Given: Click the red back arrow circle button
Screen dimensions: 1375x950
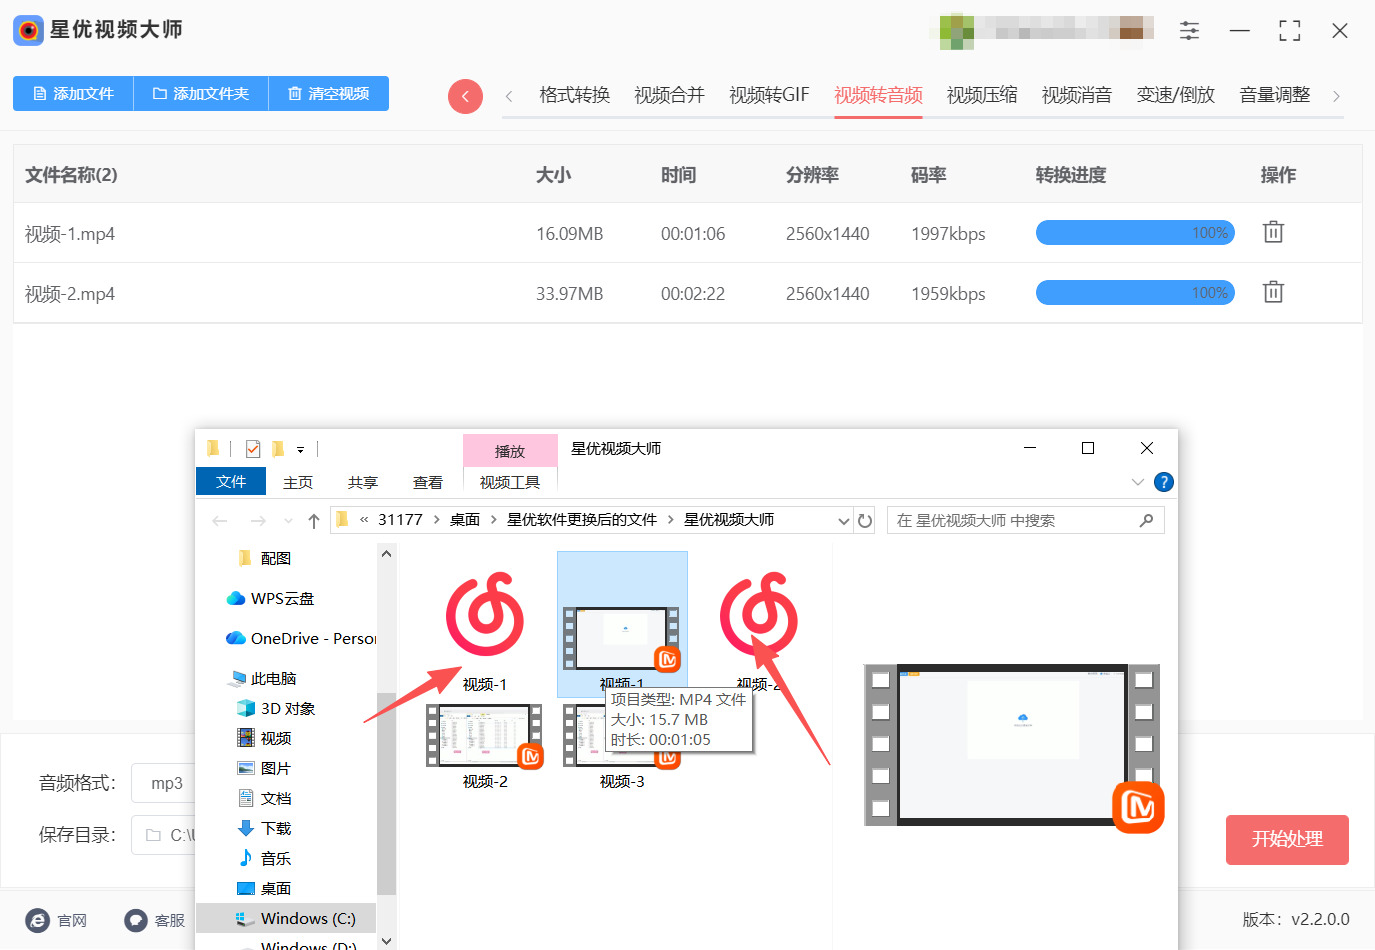Looking at the screenshot, I should pyautogui.click(x=465, y=96).
